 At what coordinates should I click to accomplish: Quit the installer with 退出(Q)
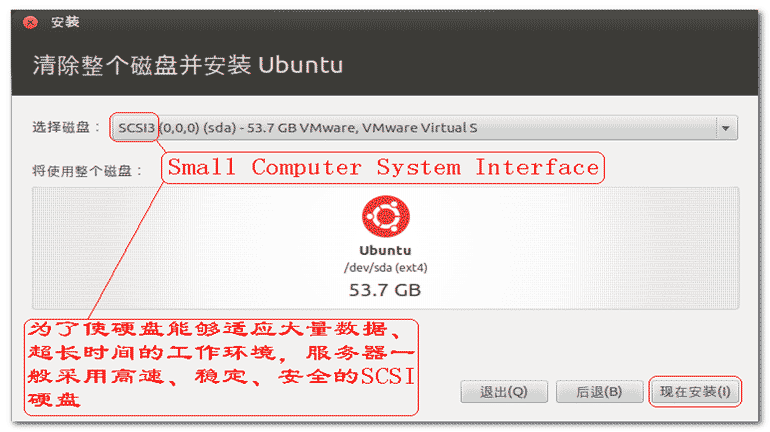[x=503, y=391]
